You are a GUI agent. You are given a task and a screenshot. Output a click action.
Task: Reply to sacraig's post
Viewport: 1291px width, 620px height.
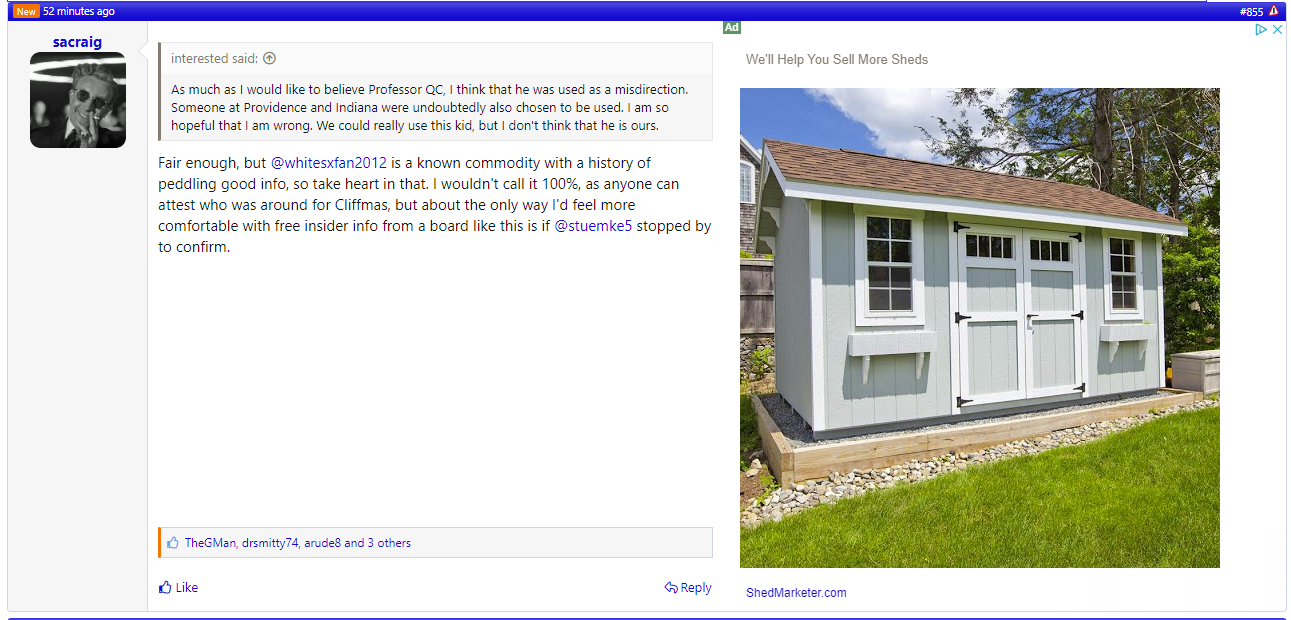coord(688,587)
